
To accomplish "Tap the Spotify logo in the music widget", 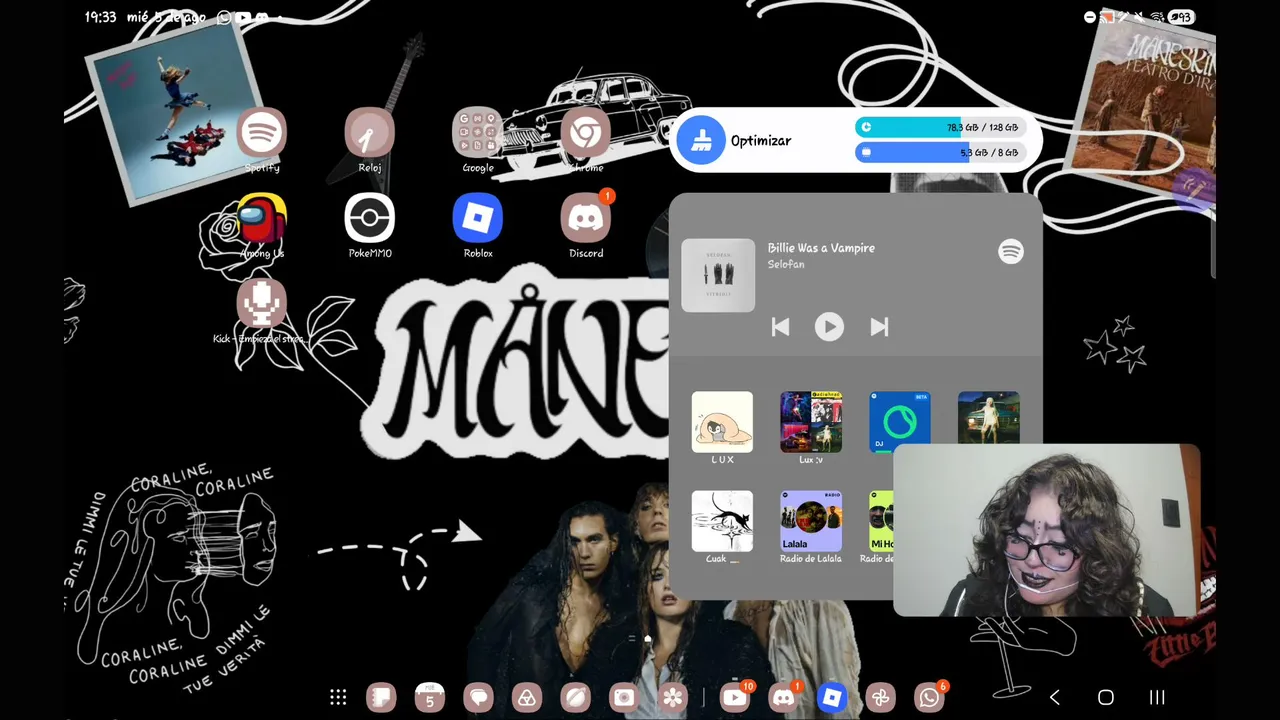I will (1011, 251).
